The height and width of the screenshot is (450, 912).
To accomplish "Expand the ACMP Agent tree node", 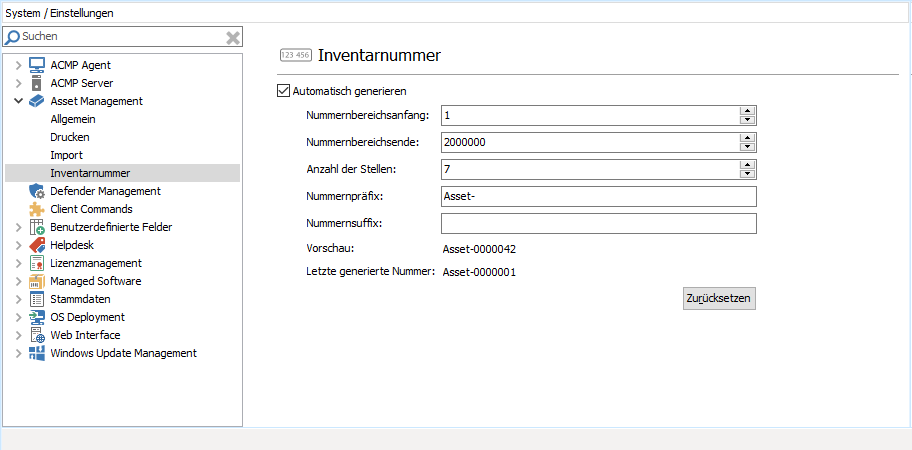I will (x=19, y=65).
